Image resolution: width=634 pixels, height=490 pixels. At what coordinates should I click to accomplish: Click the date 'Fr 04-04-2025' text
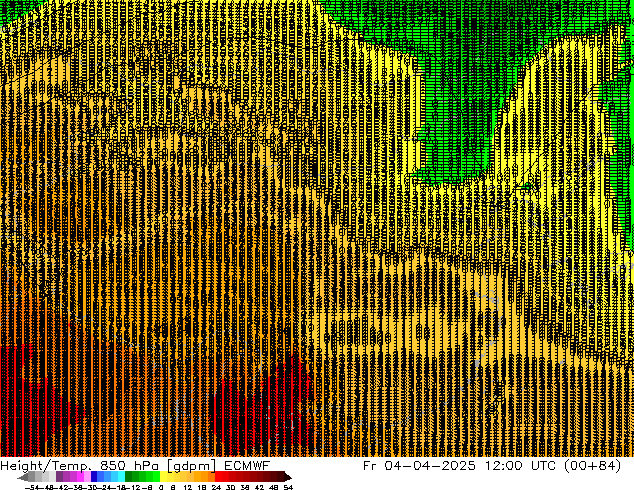coord(419,465)
